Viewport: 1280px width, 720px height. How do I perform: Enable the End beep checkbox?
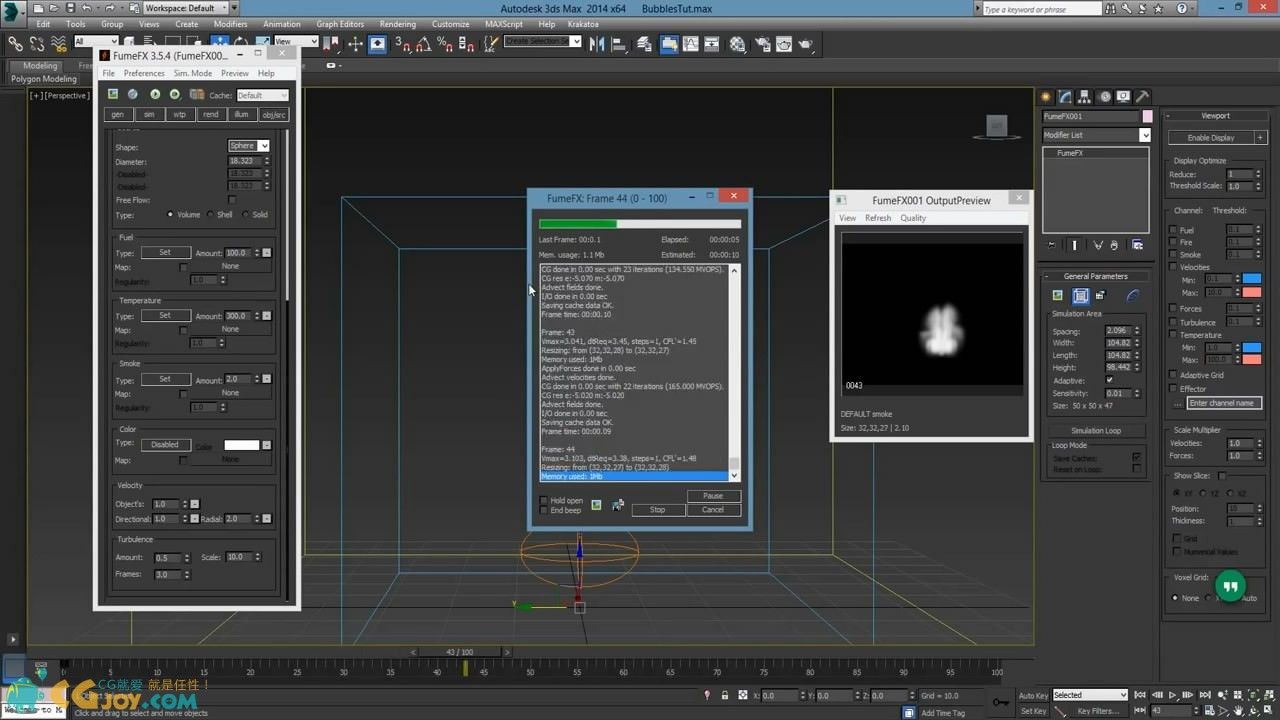tap(544, 510)
